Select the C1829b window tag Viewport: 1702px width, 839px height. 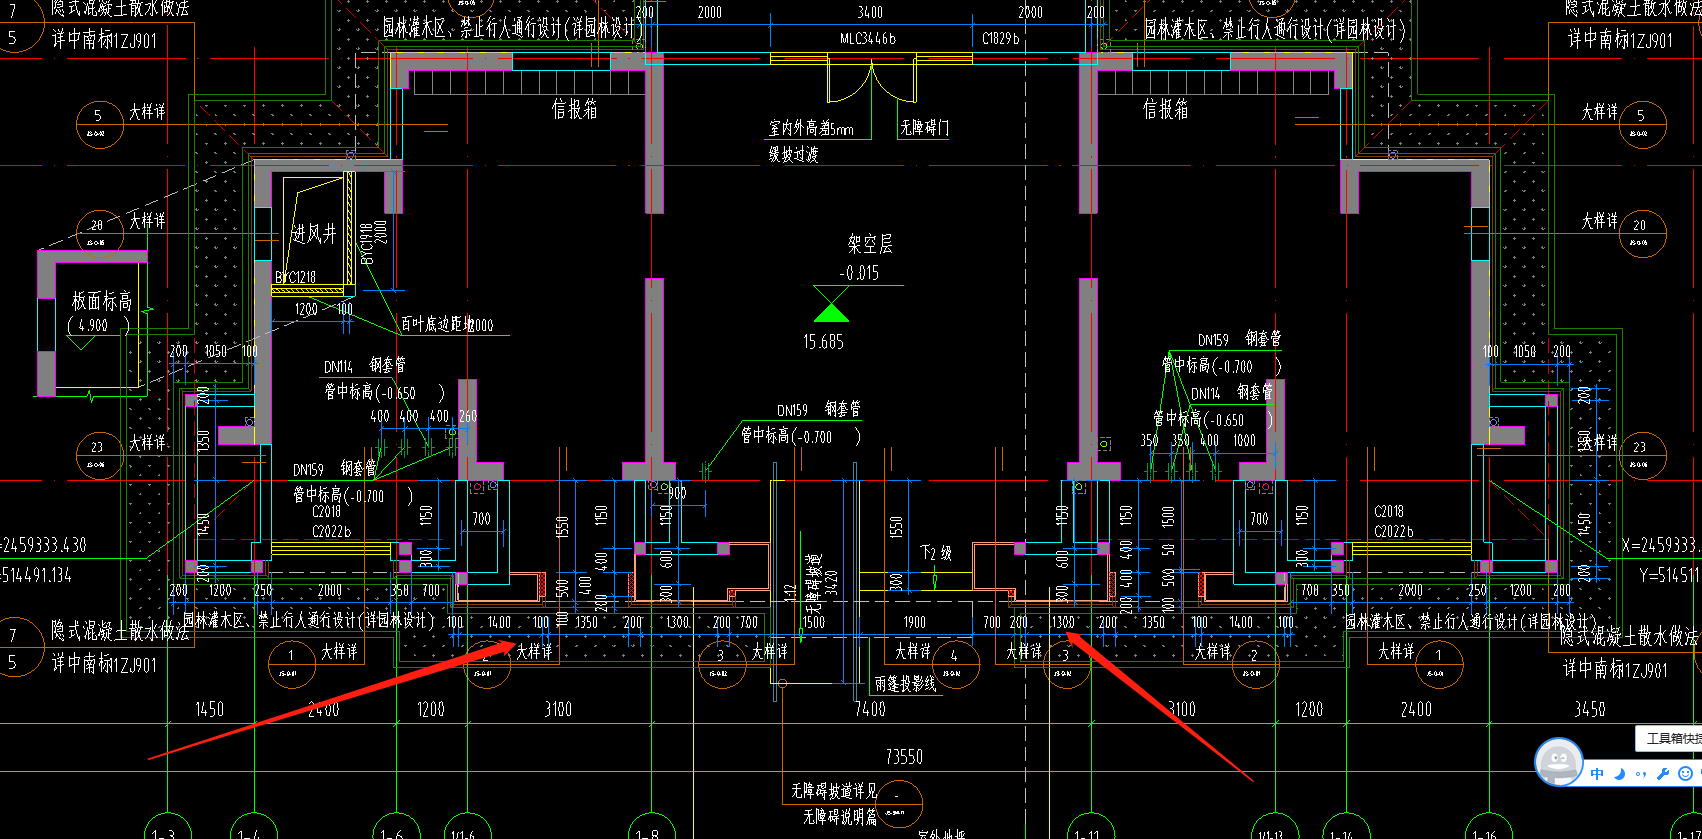[1001, 38]
